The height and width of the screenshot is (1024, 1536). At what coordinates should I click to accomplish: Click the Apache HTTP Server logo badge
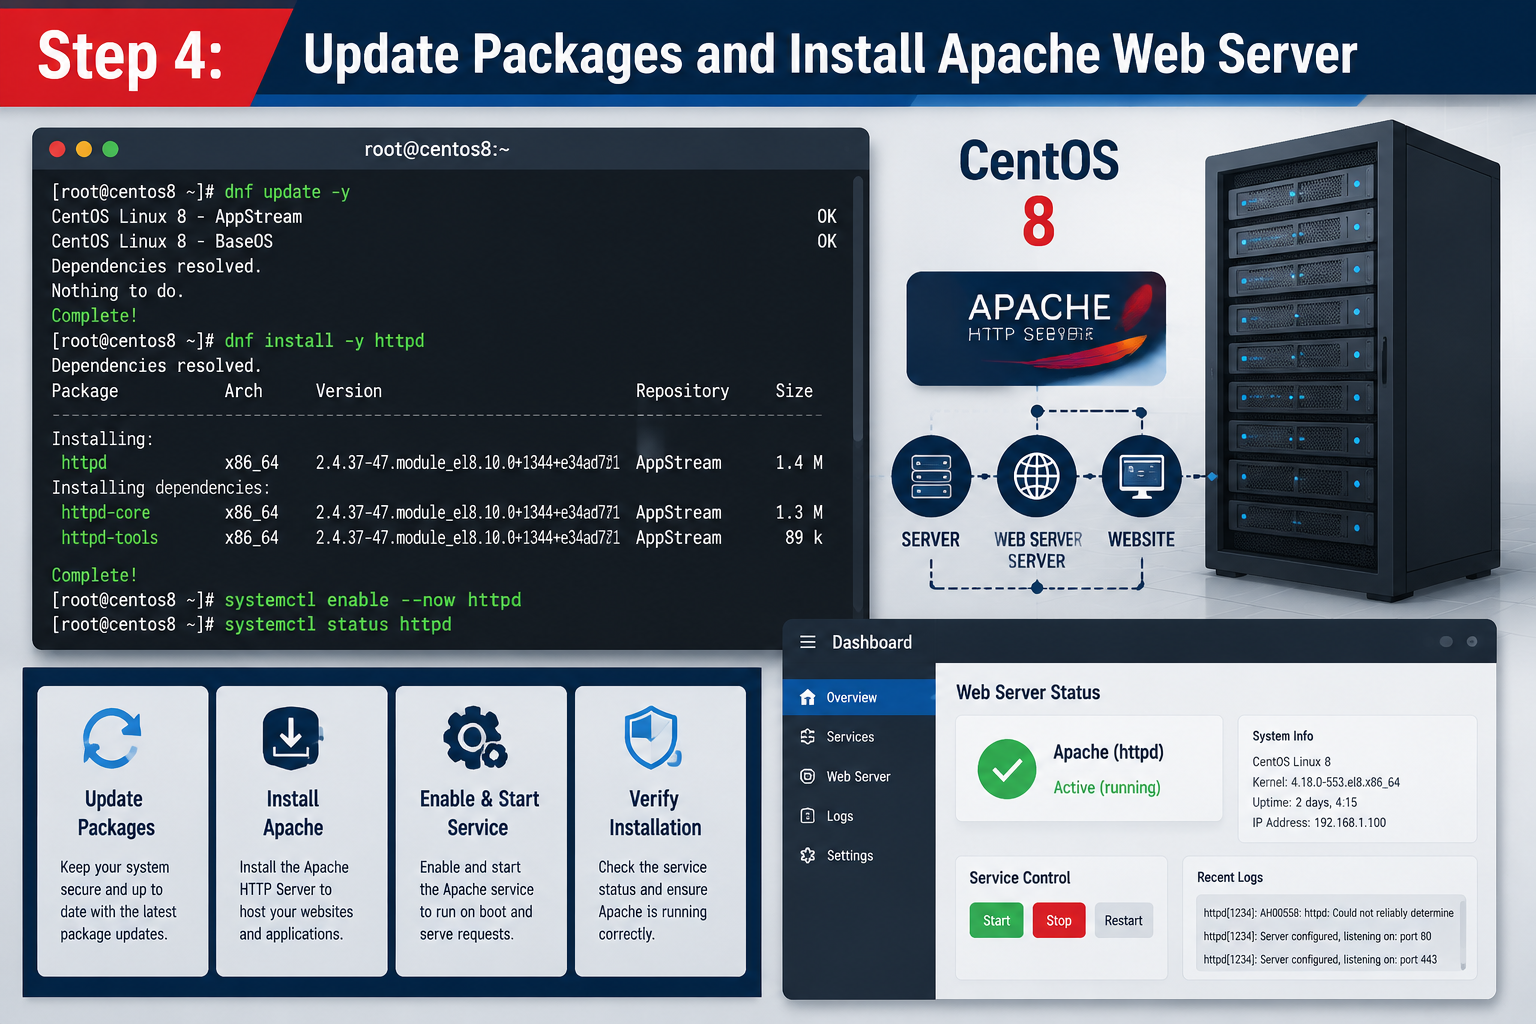(x=1036, y=329)
